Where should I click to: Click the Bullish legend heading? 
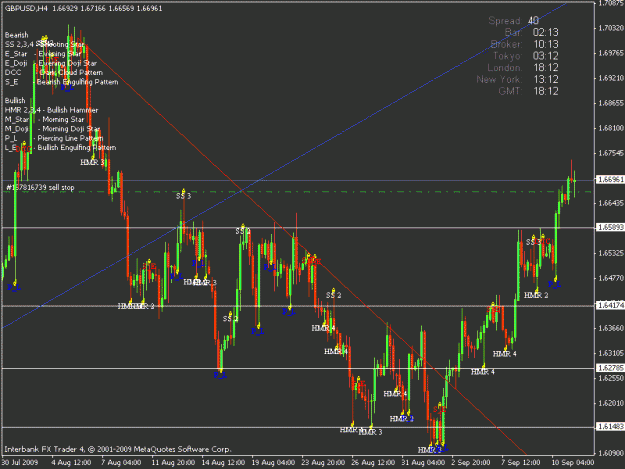coord(15,100)
